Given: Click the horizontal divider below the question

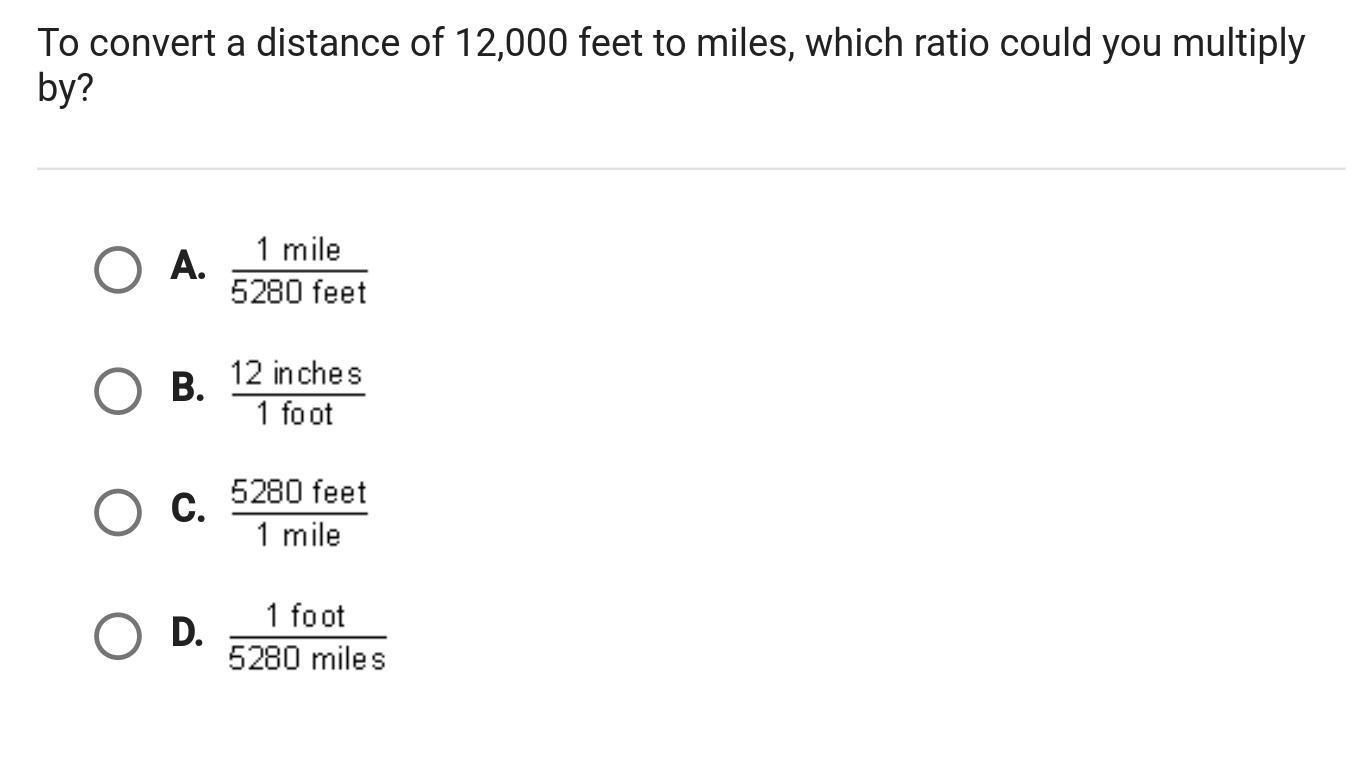Looking at the screenshot, I should (690, 169).
